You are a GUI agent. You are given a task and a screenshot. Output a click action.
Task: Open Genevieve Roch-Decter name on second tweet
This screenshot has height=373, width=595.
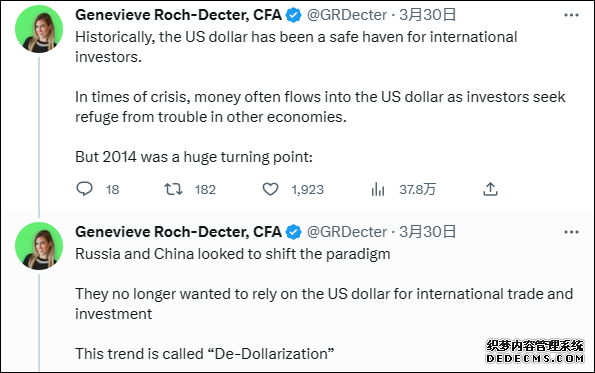coord(178,232)
